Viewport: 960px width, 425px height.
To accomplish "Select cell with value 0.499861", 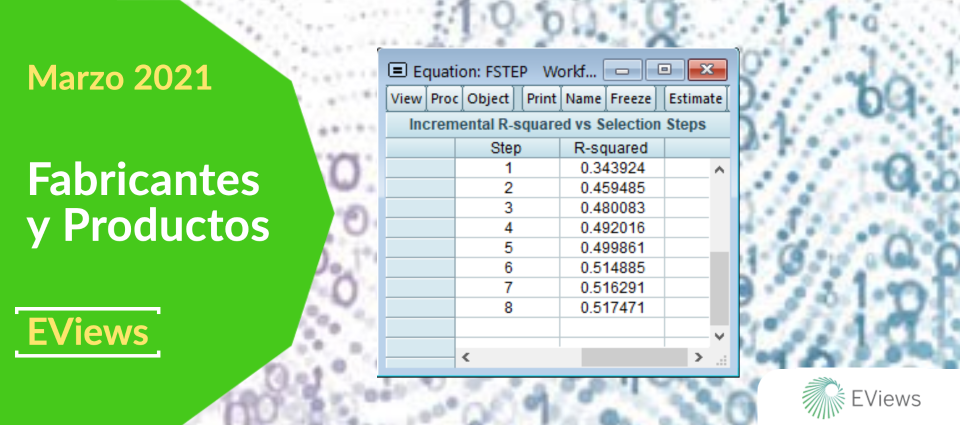I will click(612, 247).
